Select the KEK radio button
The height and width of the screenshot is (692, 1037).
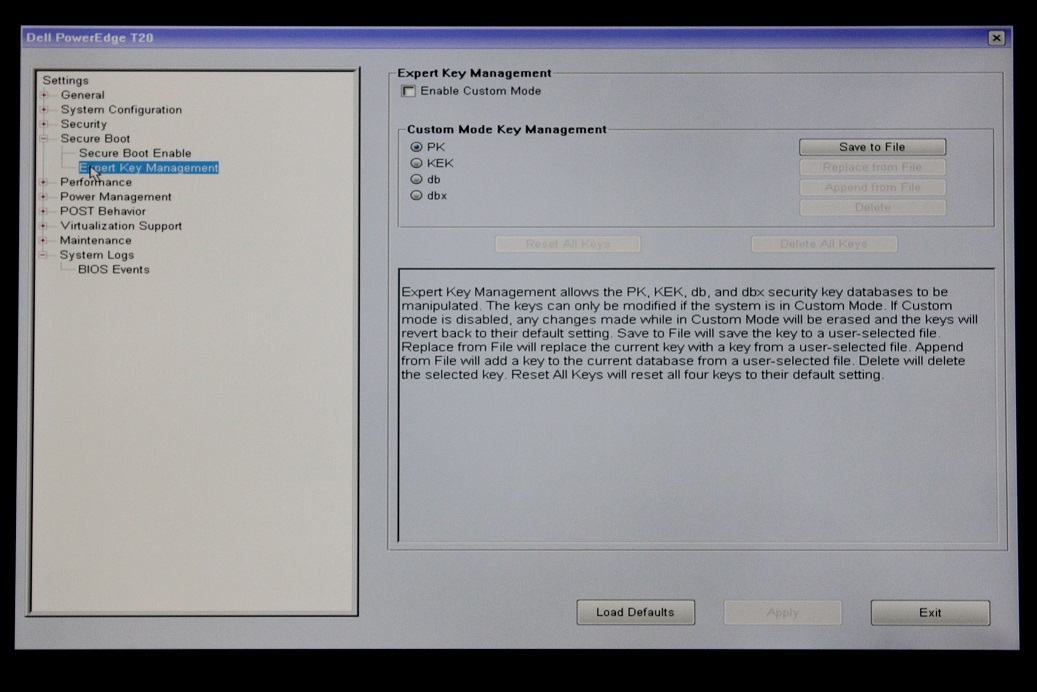(x=416, y=163)
